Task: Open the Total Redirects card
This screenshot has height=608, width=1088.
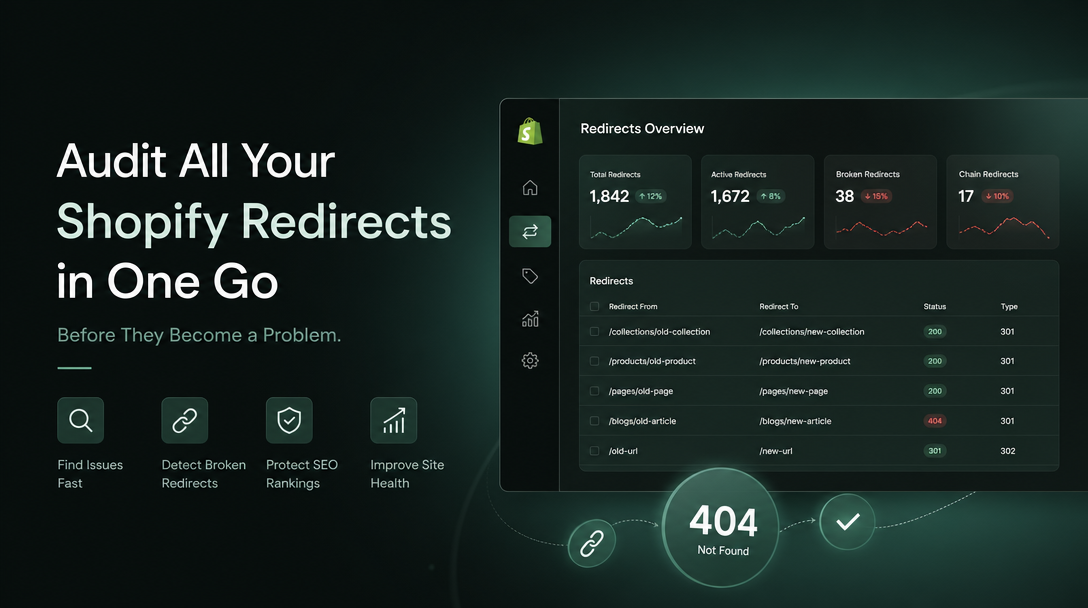Action: [x=636, y=202]
